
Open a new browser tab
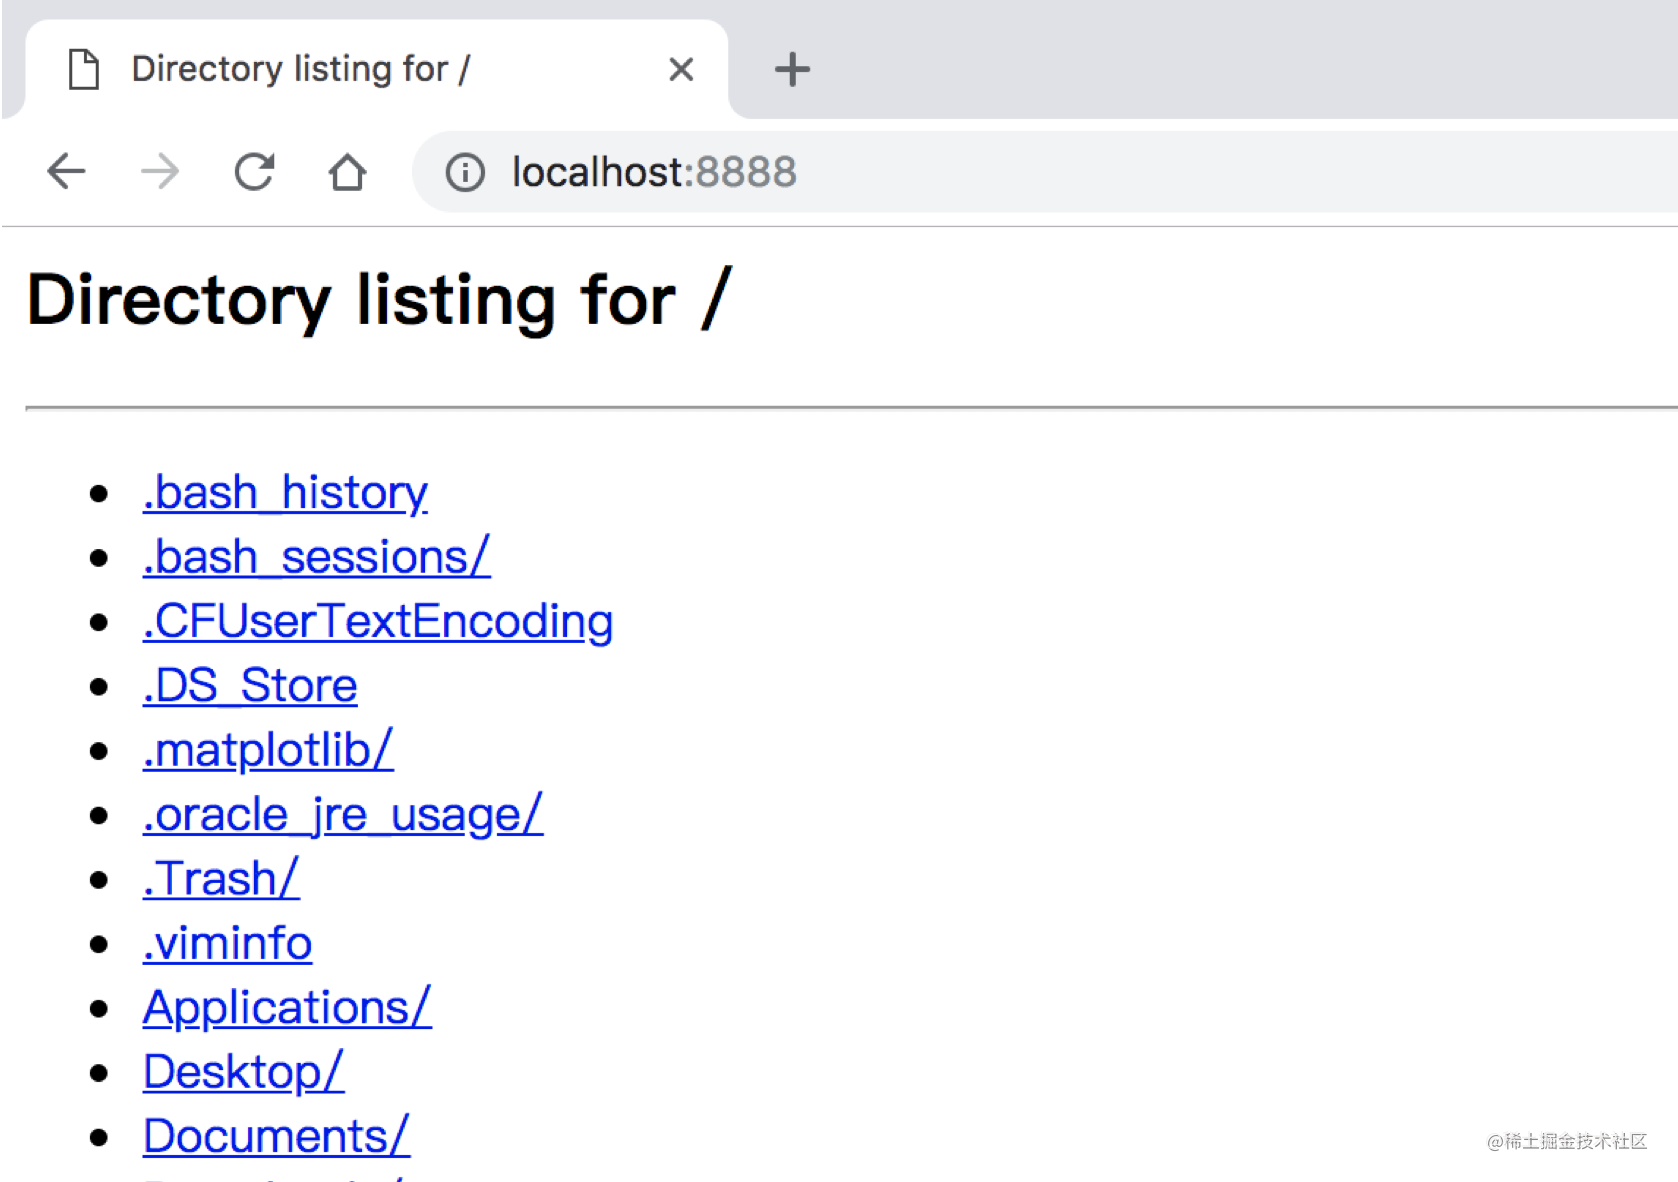point(792,70)
